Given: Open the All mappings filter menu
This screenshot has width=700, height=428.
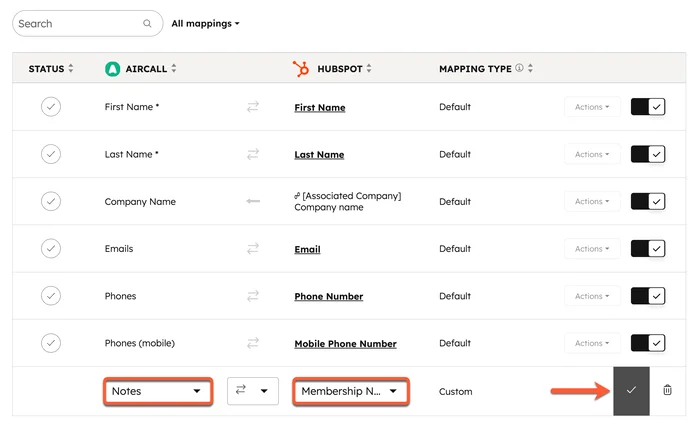Looking at the screenshot, I should coord(205,23).
